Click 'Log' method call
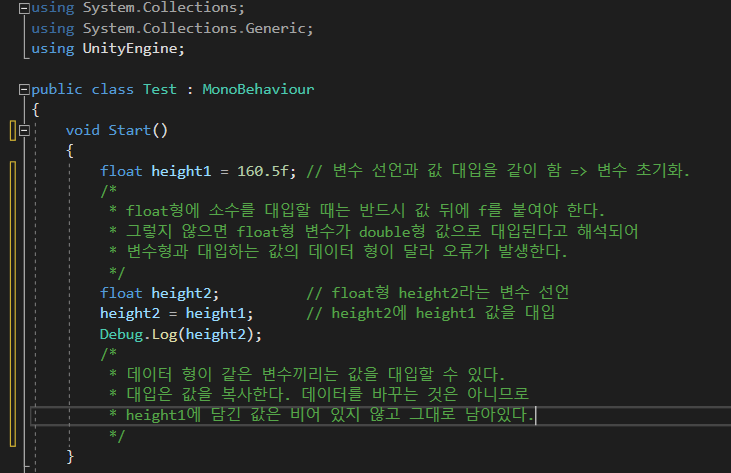This screenshot has height=473, width=731. click(x=164, y=334)
